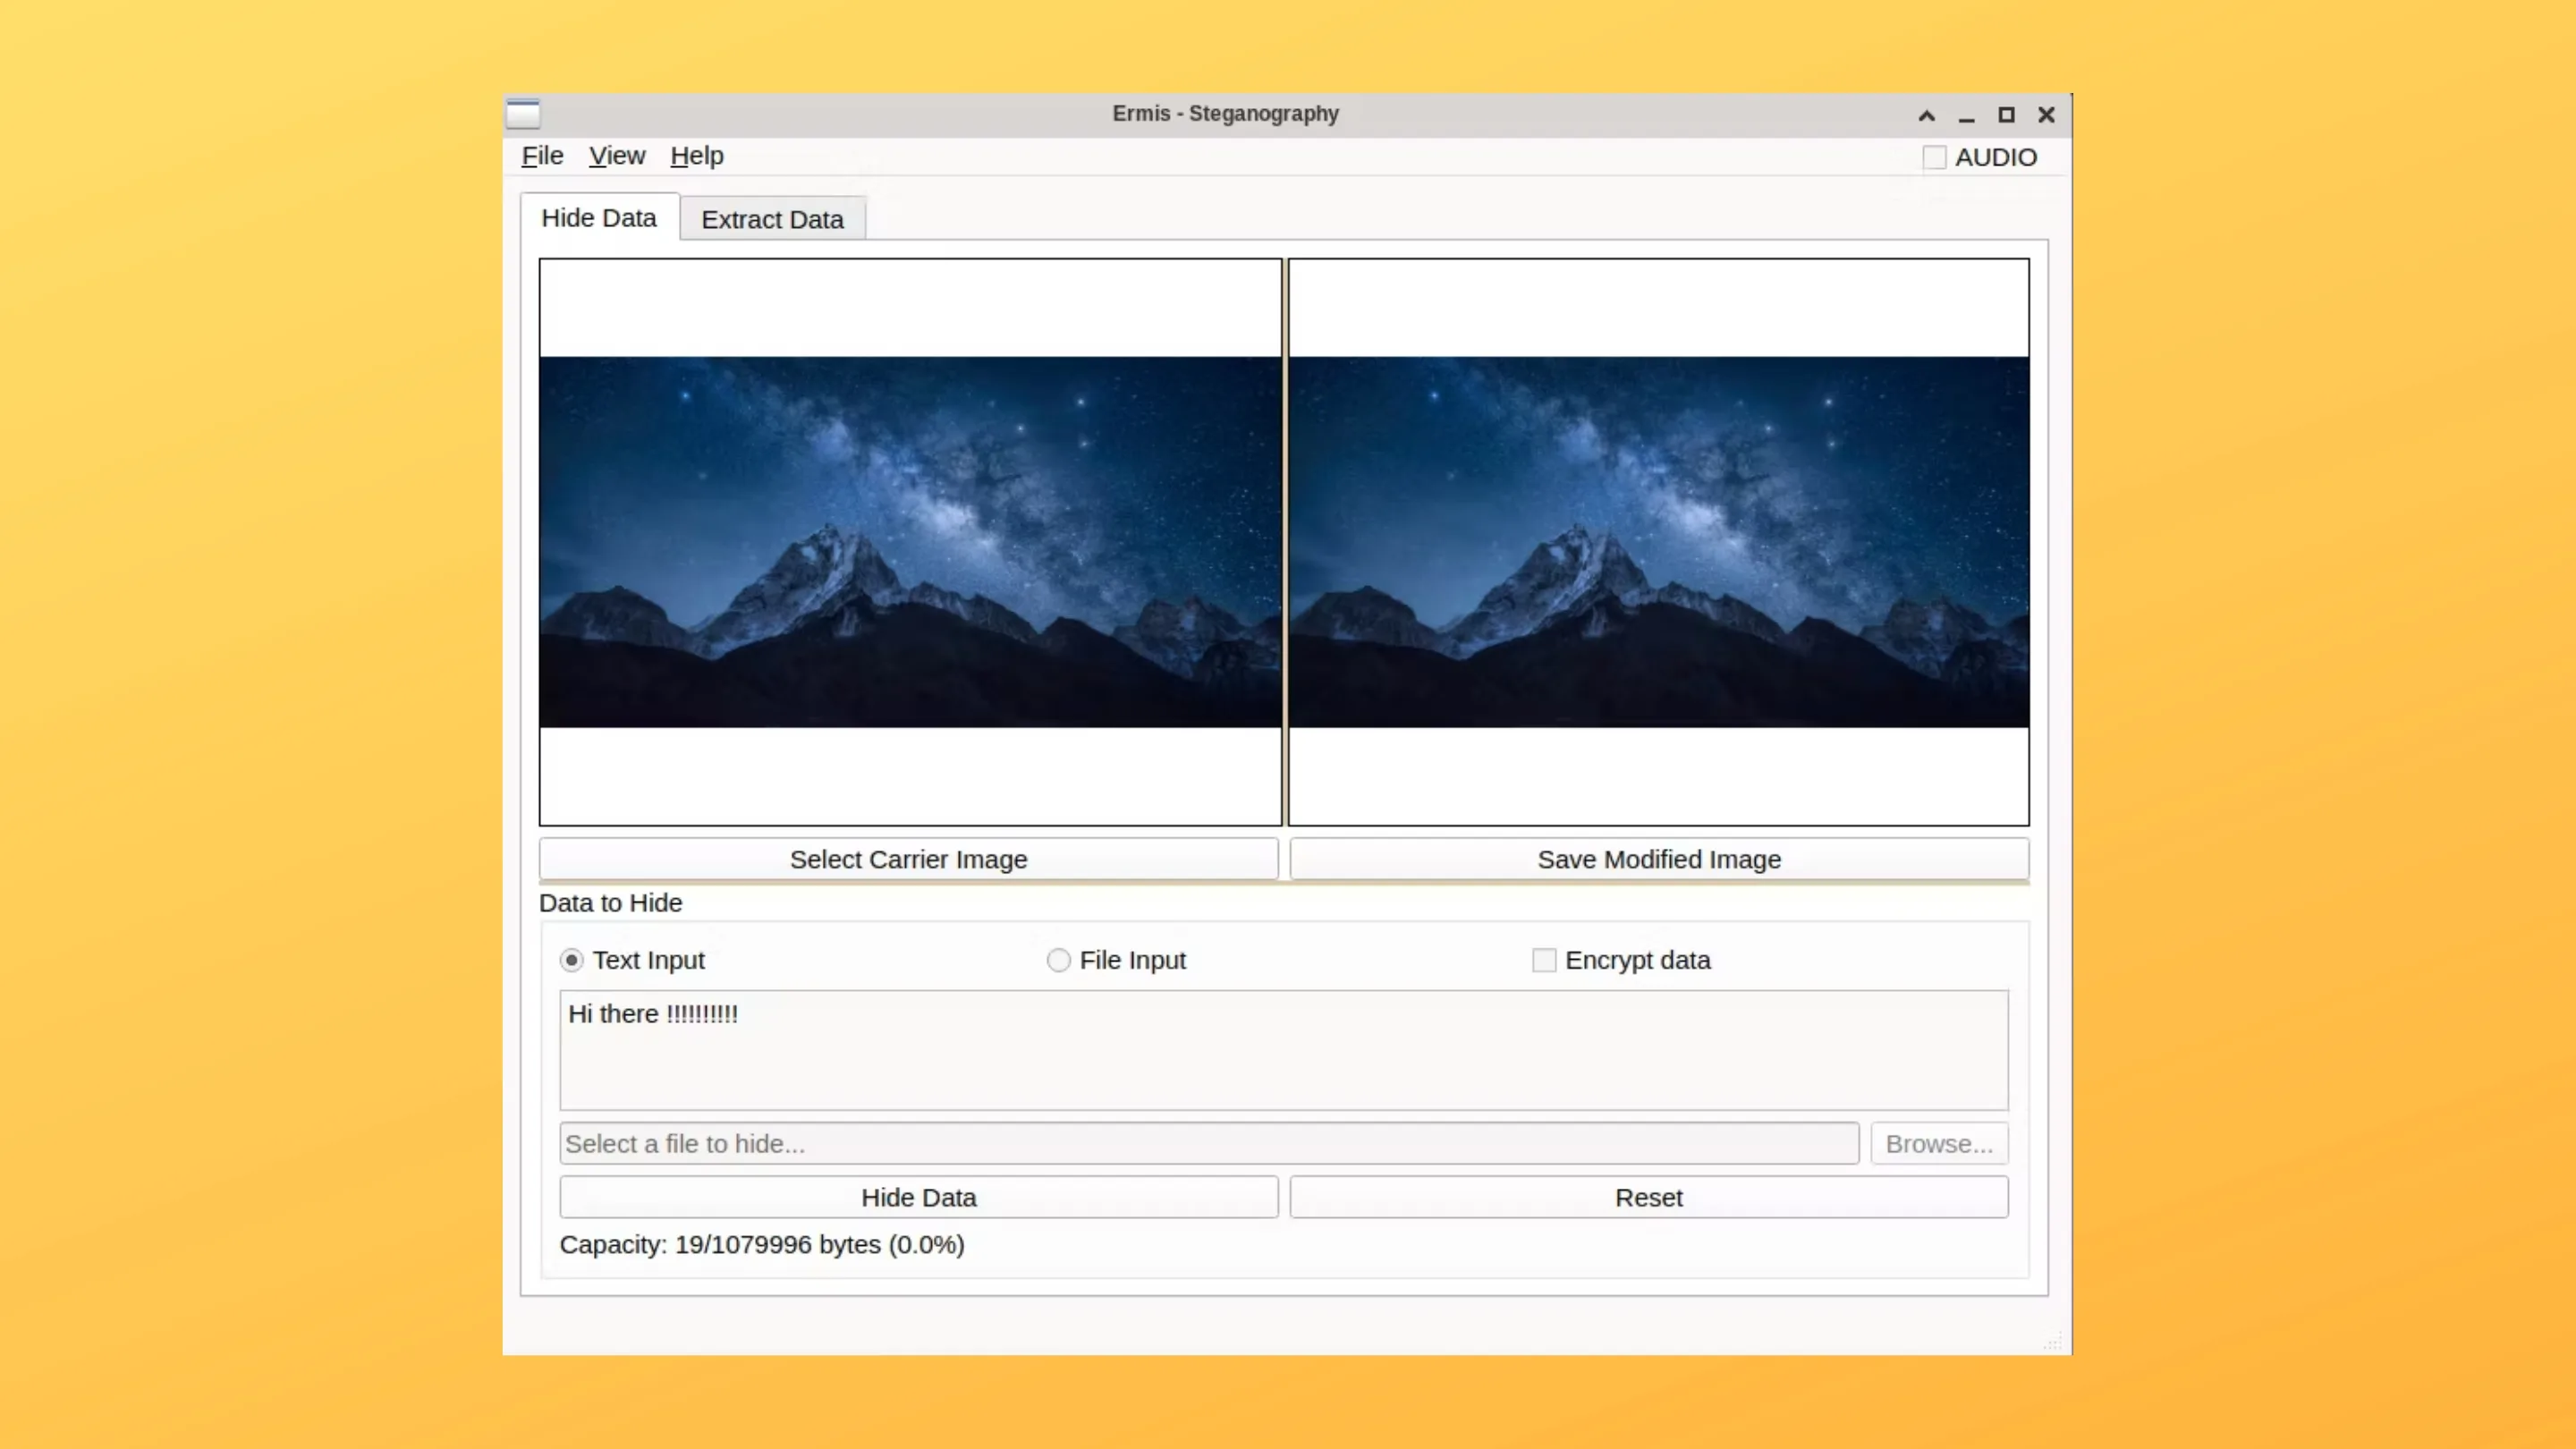Enable the AUDIO checkbox
Image resolution: width=2576 pixels, height=1449 pixels.
point(1934,158)
